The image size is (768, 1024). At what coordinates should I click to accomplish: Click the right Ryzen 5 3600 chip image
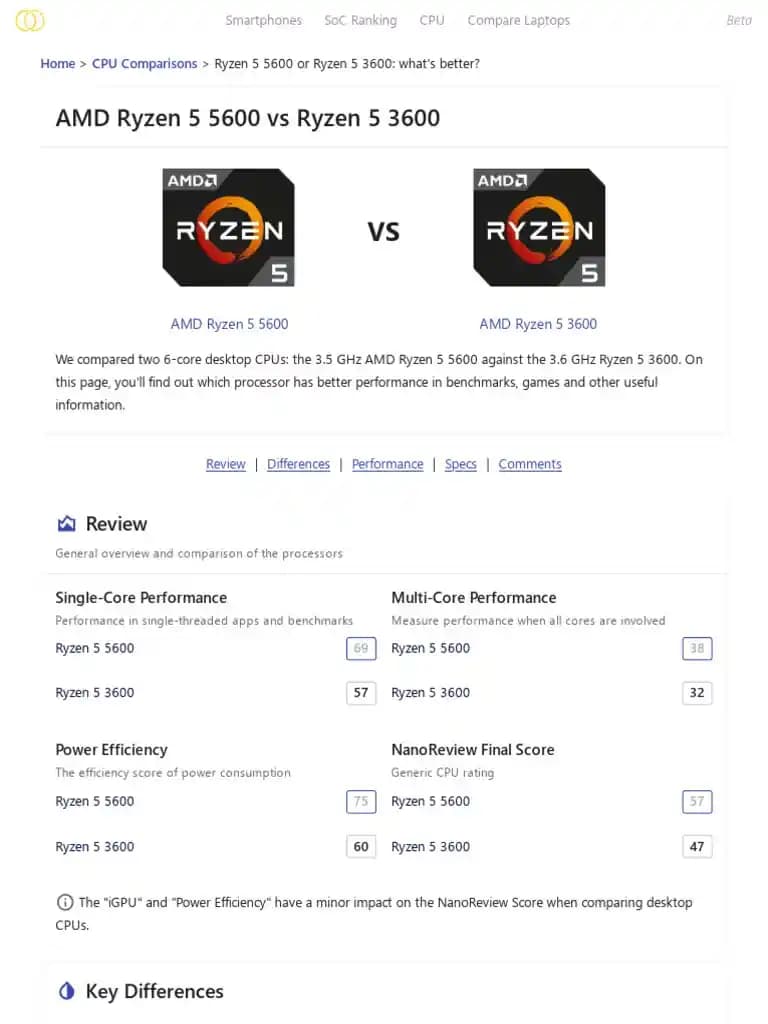[x=538, y=228]
